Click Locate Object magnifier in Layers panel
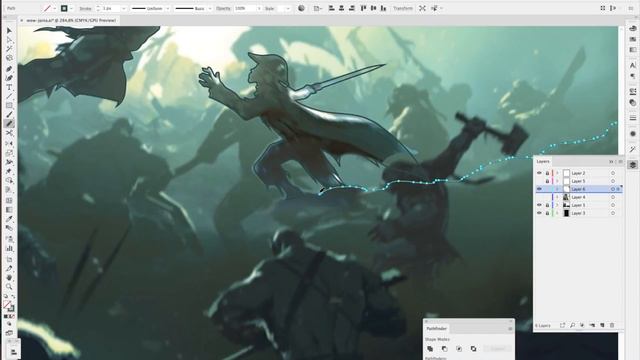The image size is (640, 360). click(x=572, y=325)
